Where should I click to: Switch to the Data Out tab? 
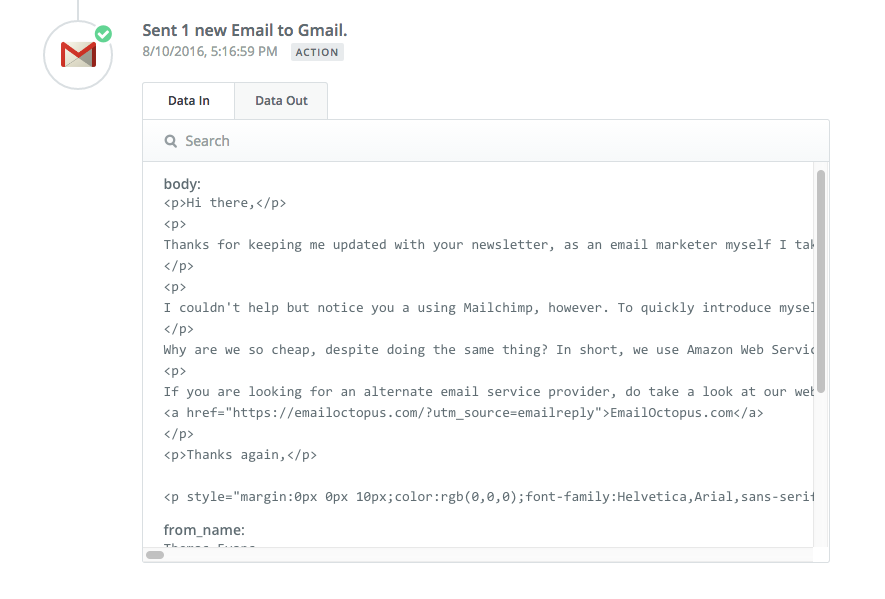pyautogui.click(x=281, y=101)
